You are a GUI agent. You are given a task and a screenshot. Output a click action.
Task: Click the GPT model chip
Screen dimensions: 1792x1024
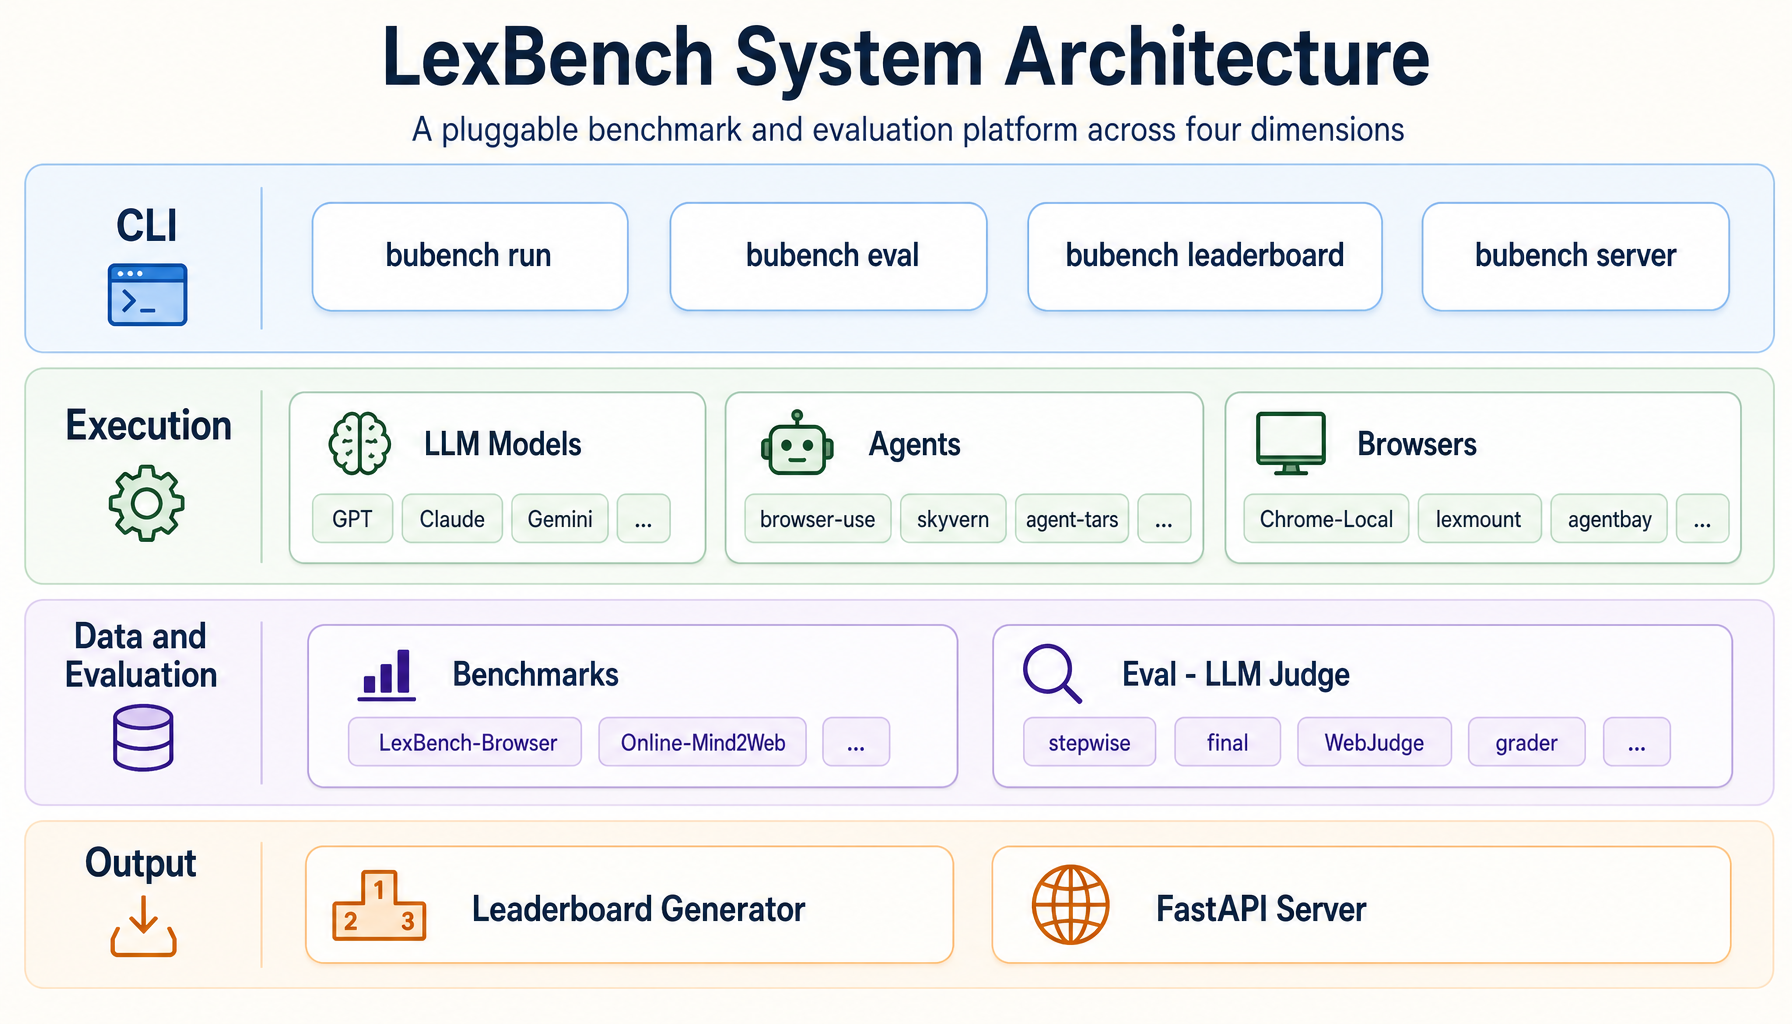[352, 519]
